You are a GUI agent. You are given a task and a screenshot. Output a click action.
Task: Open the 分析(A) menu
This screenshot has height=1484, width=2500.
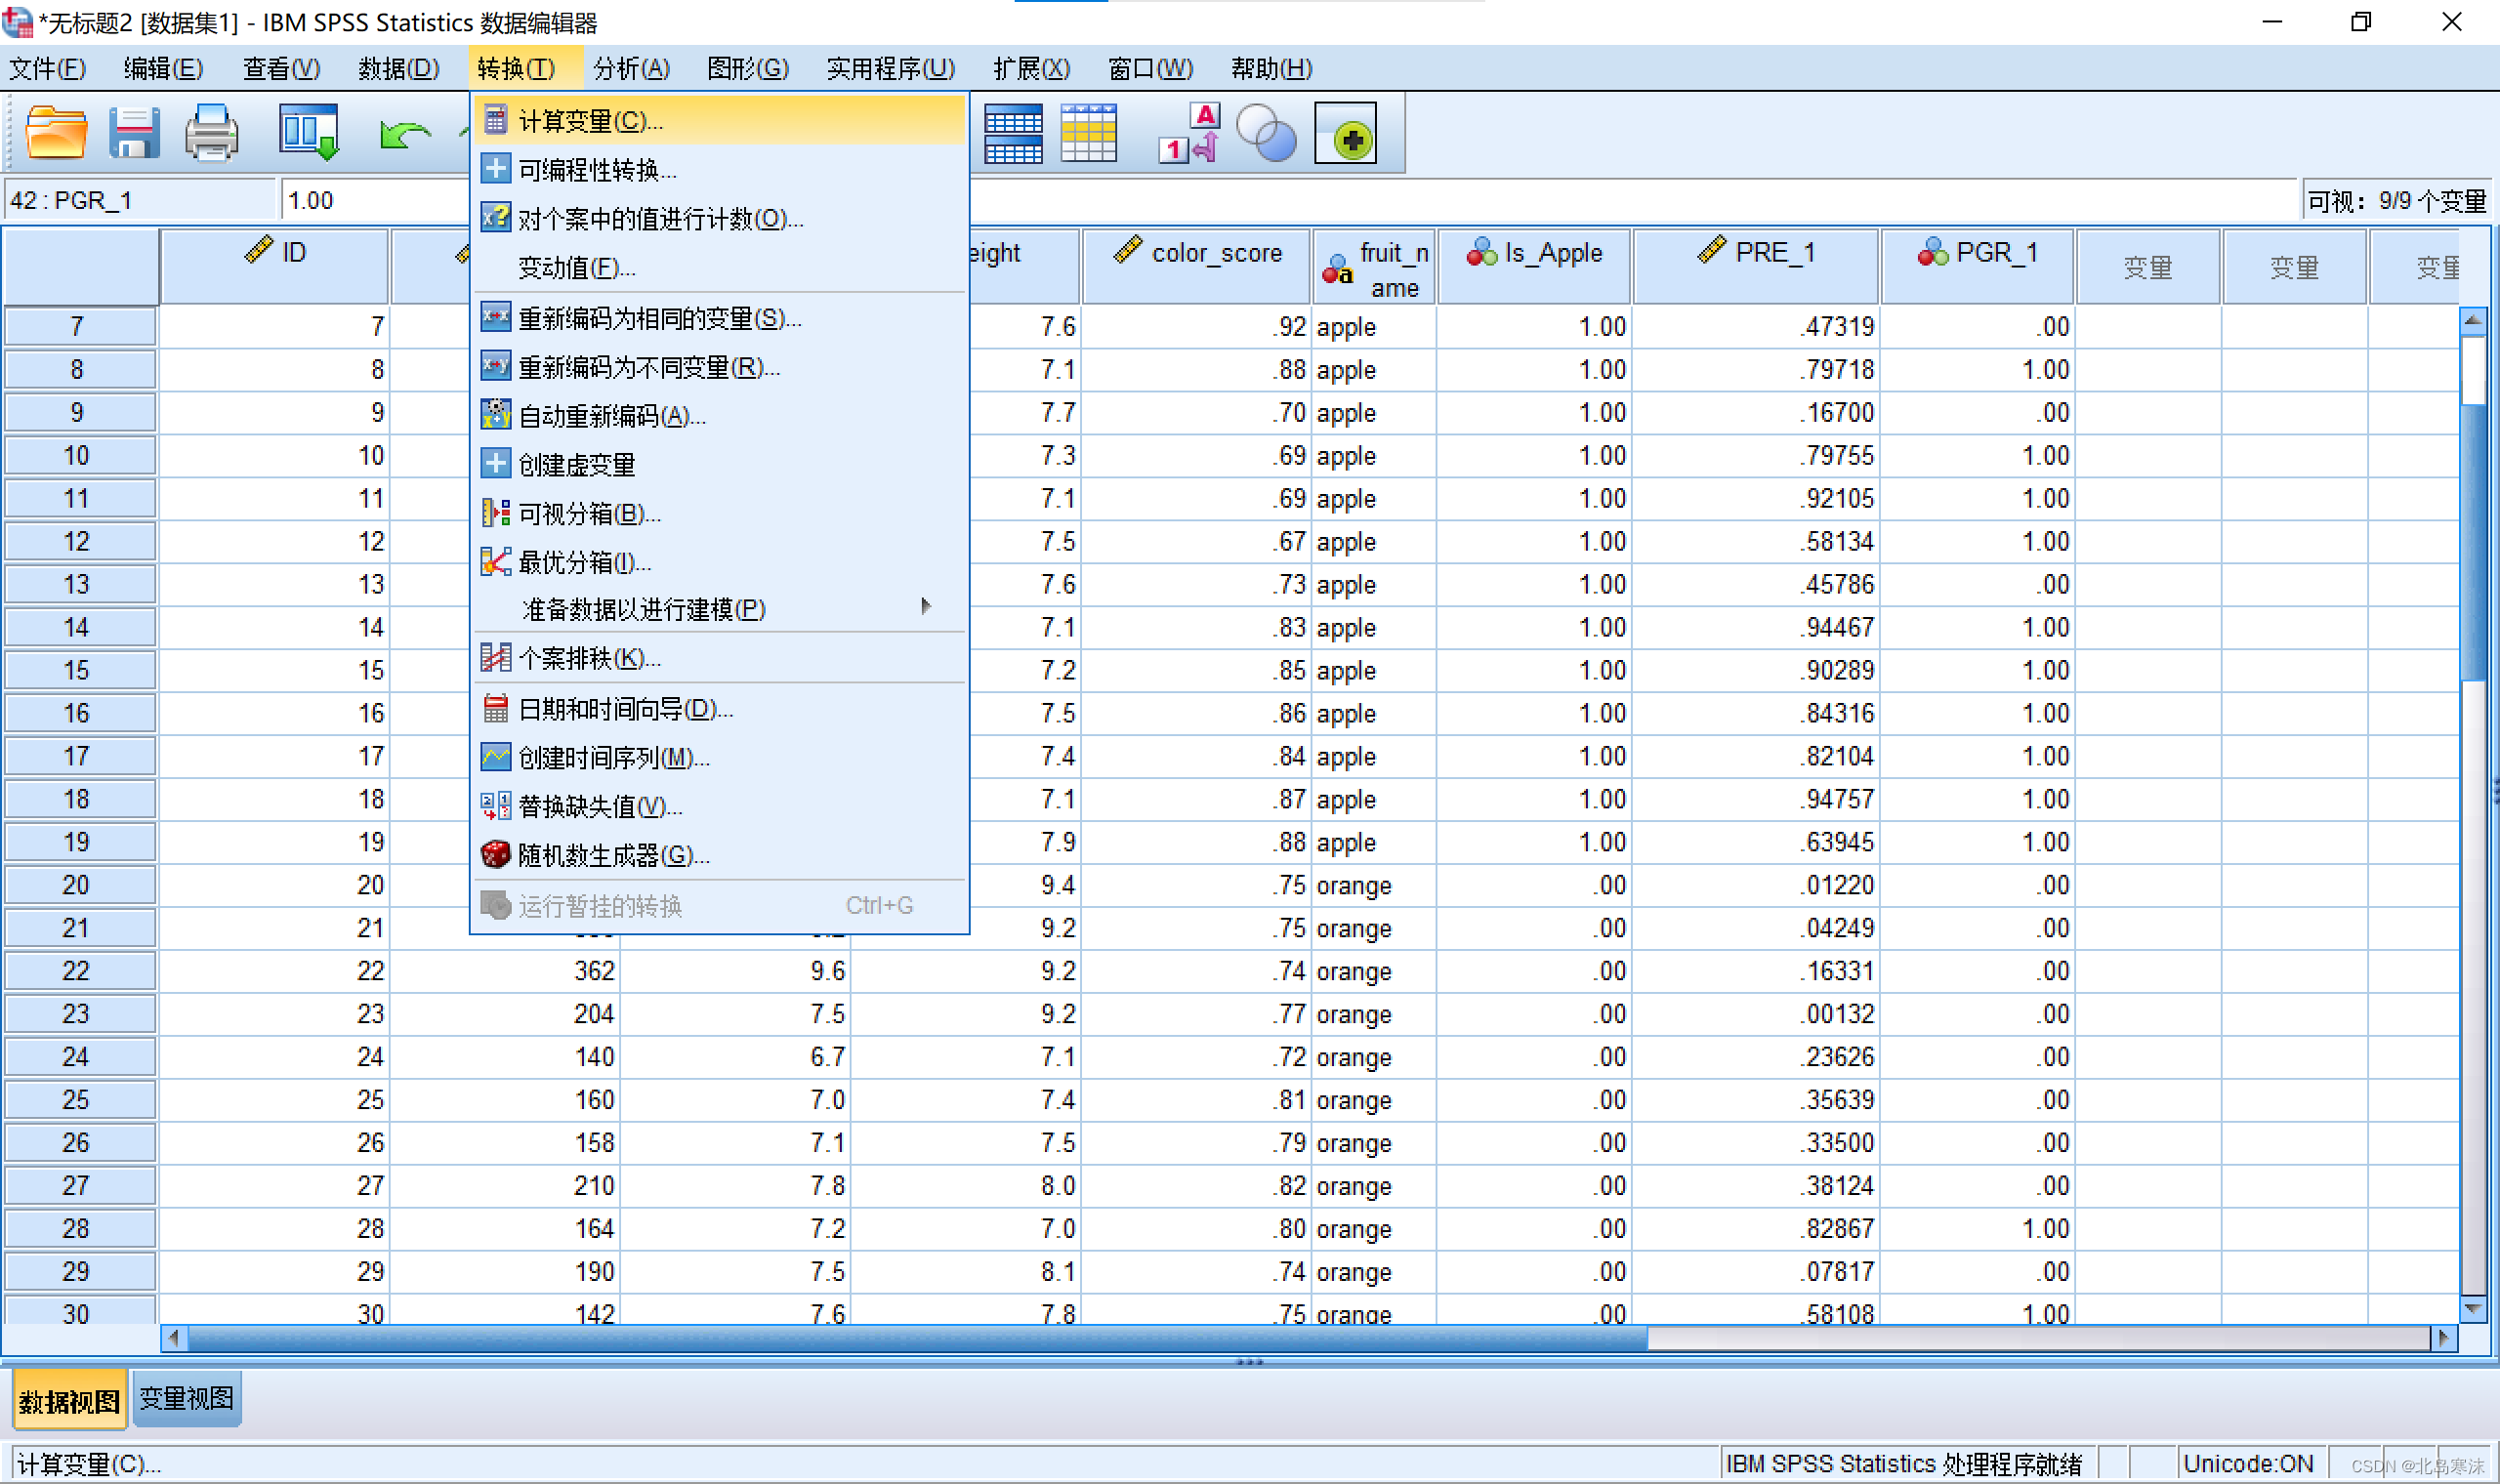[x=631, y=68]
